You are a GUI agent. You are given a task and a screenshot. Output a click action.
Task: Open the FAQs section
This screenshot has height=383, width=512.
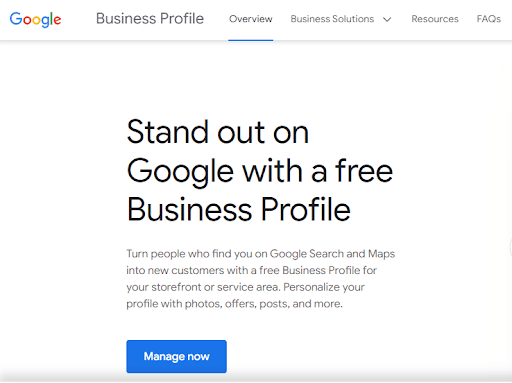(489, 19)
